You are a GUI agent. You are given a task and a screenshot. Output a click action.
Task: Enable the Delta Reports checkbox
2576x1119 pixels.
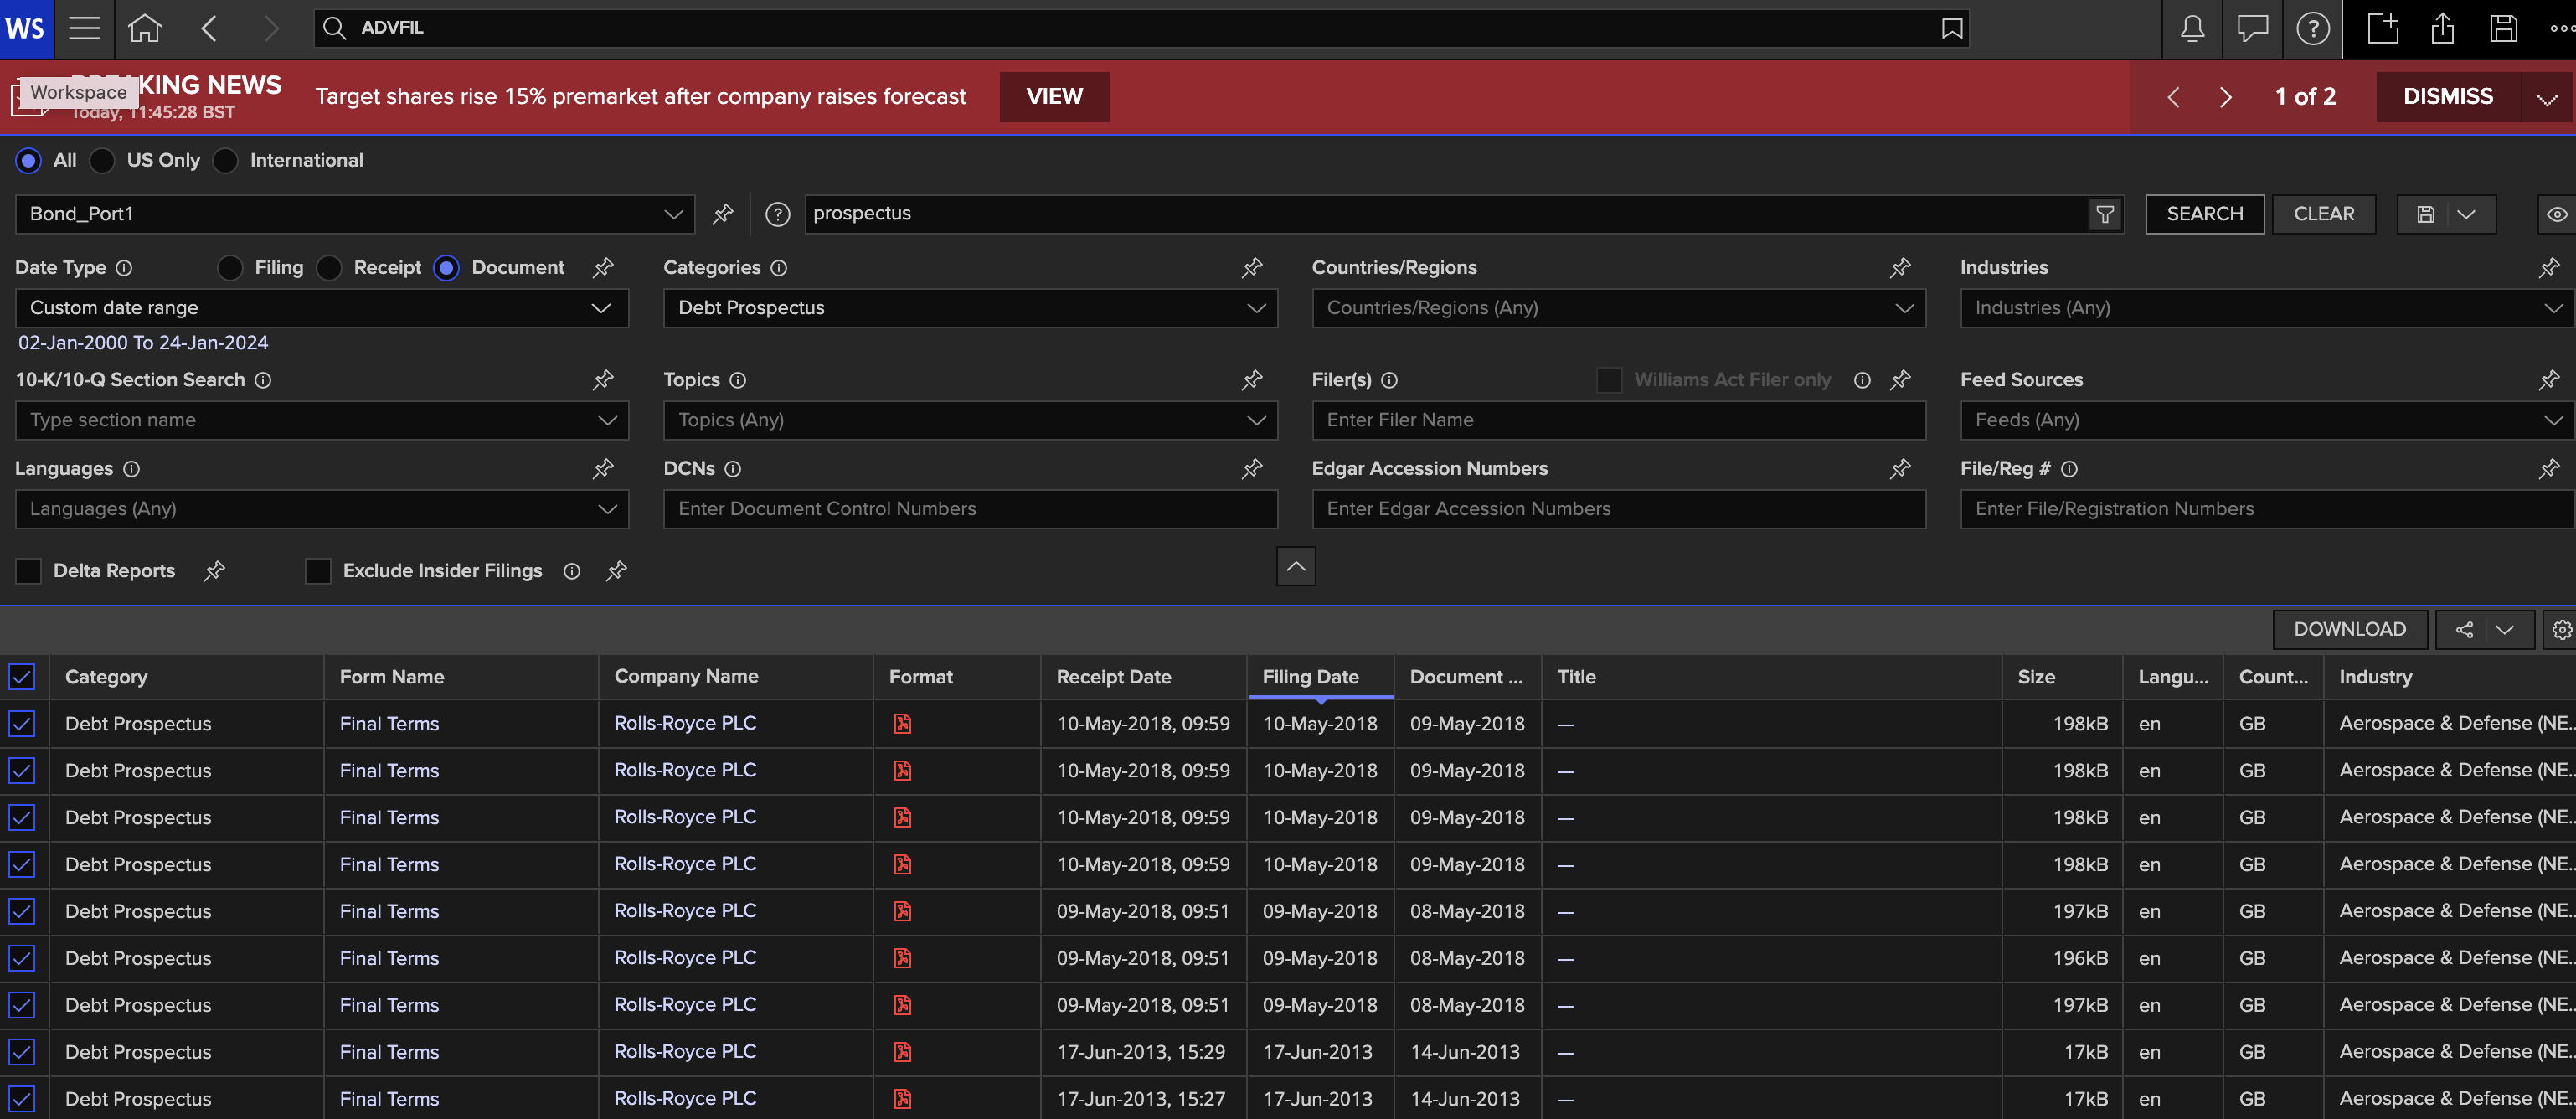click(28, 571)
